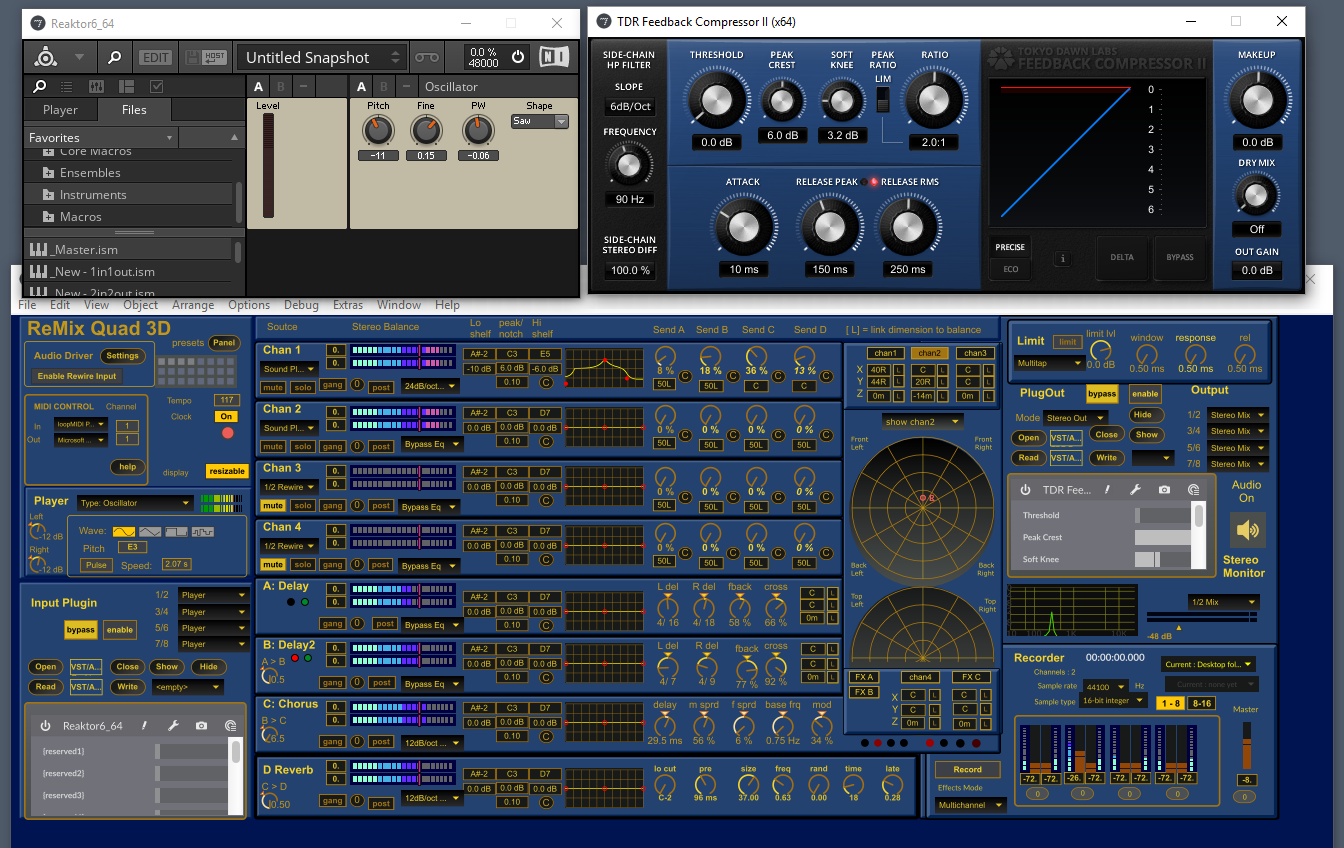Click the camera icon in Reaktor6_64 plugin panel

tap(202, 726)
